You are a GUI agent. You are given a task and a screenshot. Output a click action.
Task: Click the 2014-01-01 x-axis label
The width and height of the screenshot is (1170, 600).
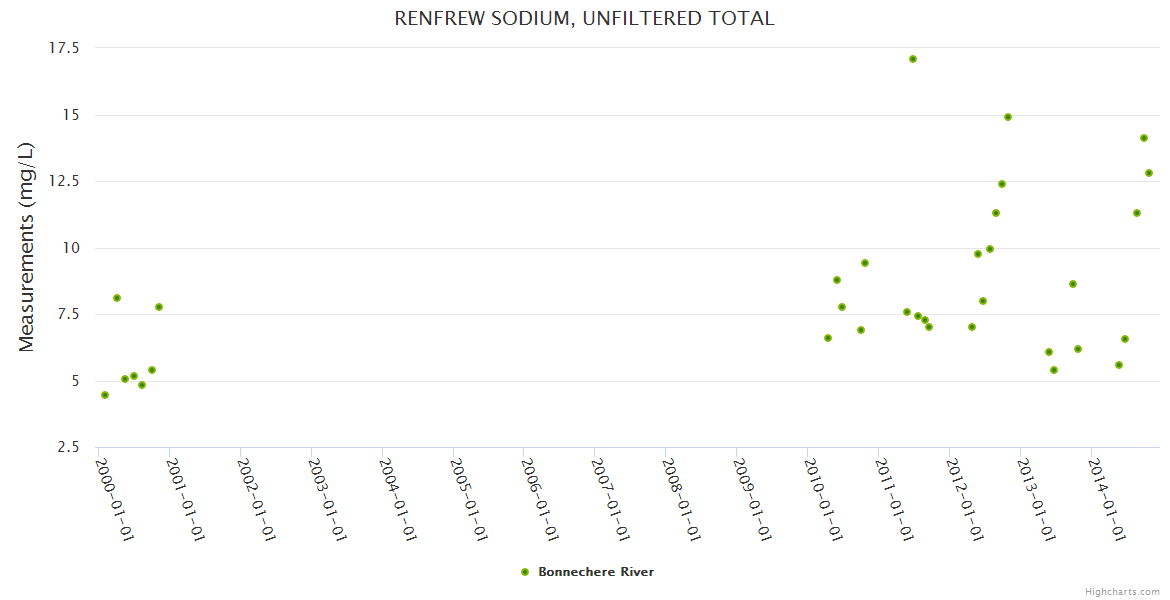click(1108, 499)
